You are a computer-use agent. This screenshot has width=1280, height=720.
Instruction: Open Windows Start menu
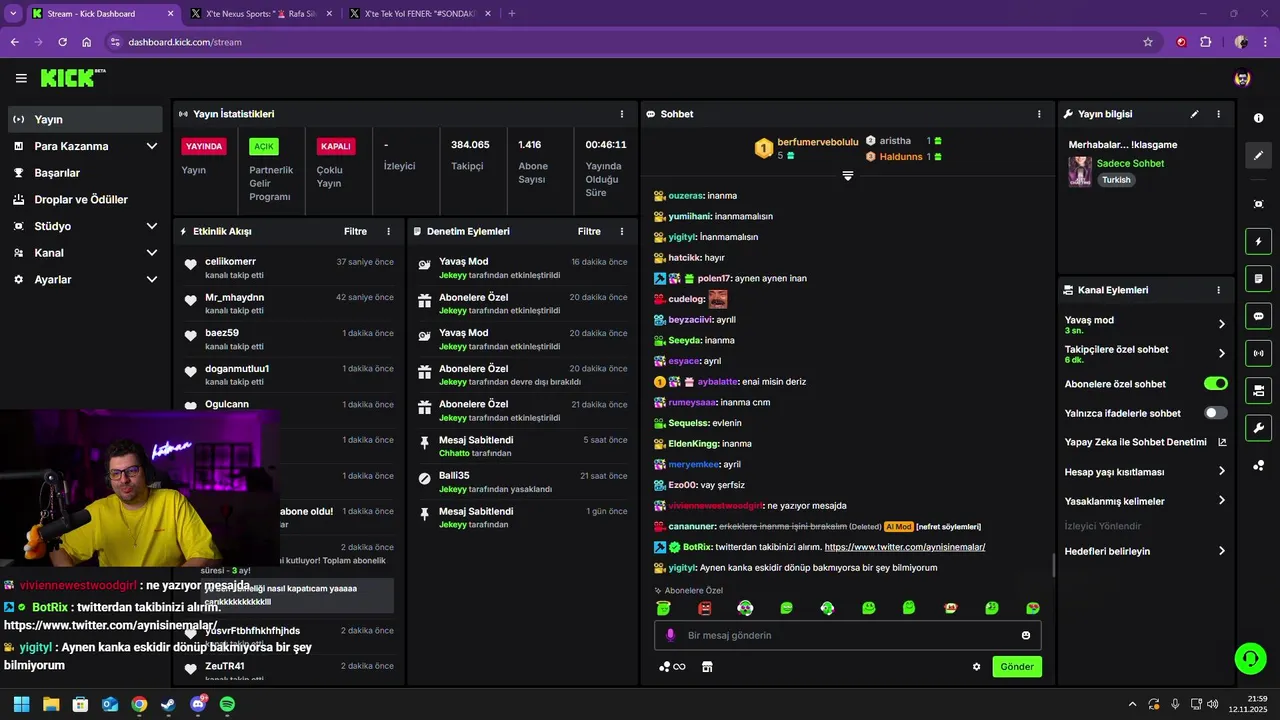click(21, 704)
